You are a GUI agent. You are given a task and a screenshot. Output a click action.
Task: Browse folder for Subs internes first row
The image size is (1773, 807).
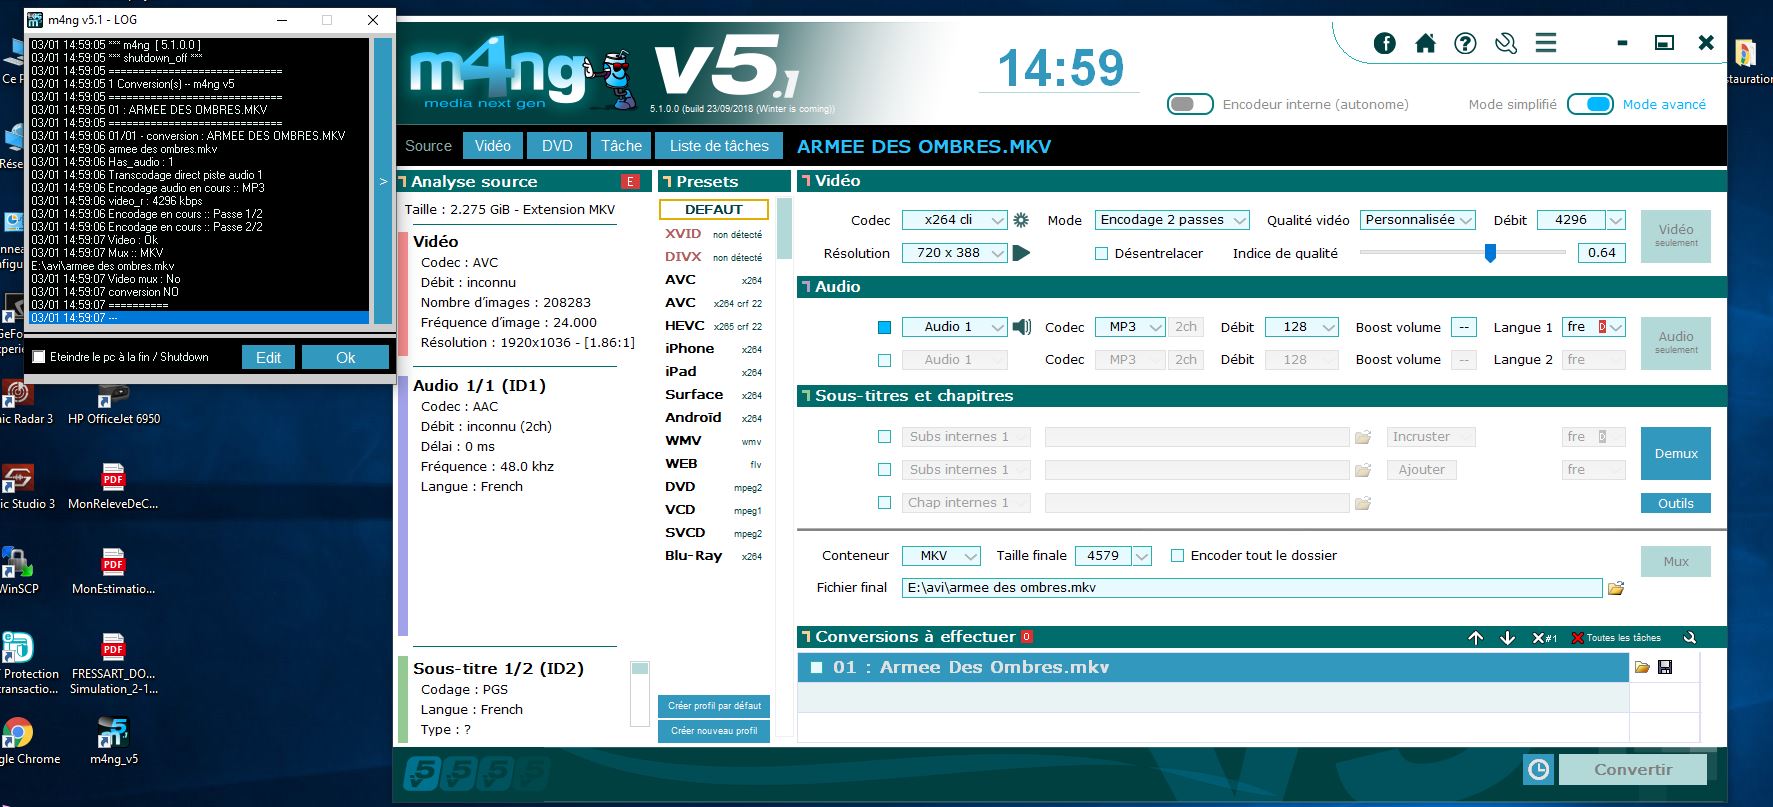pos(1363,437)
